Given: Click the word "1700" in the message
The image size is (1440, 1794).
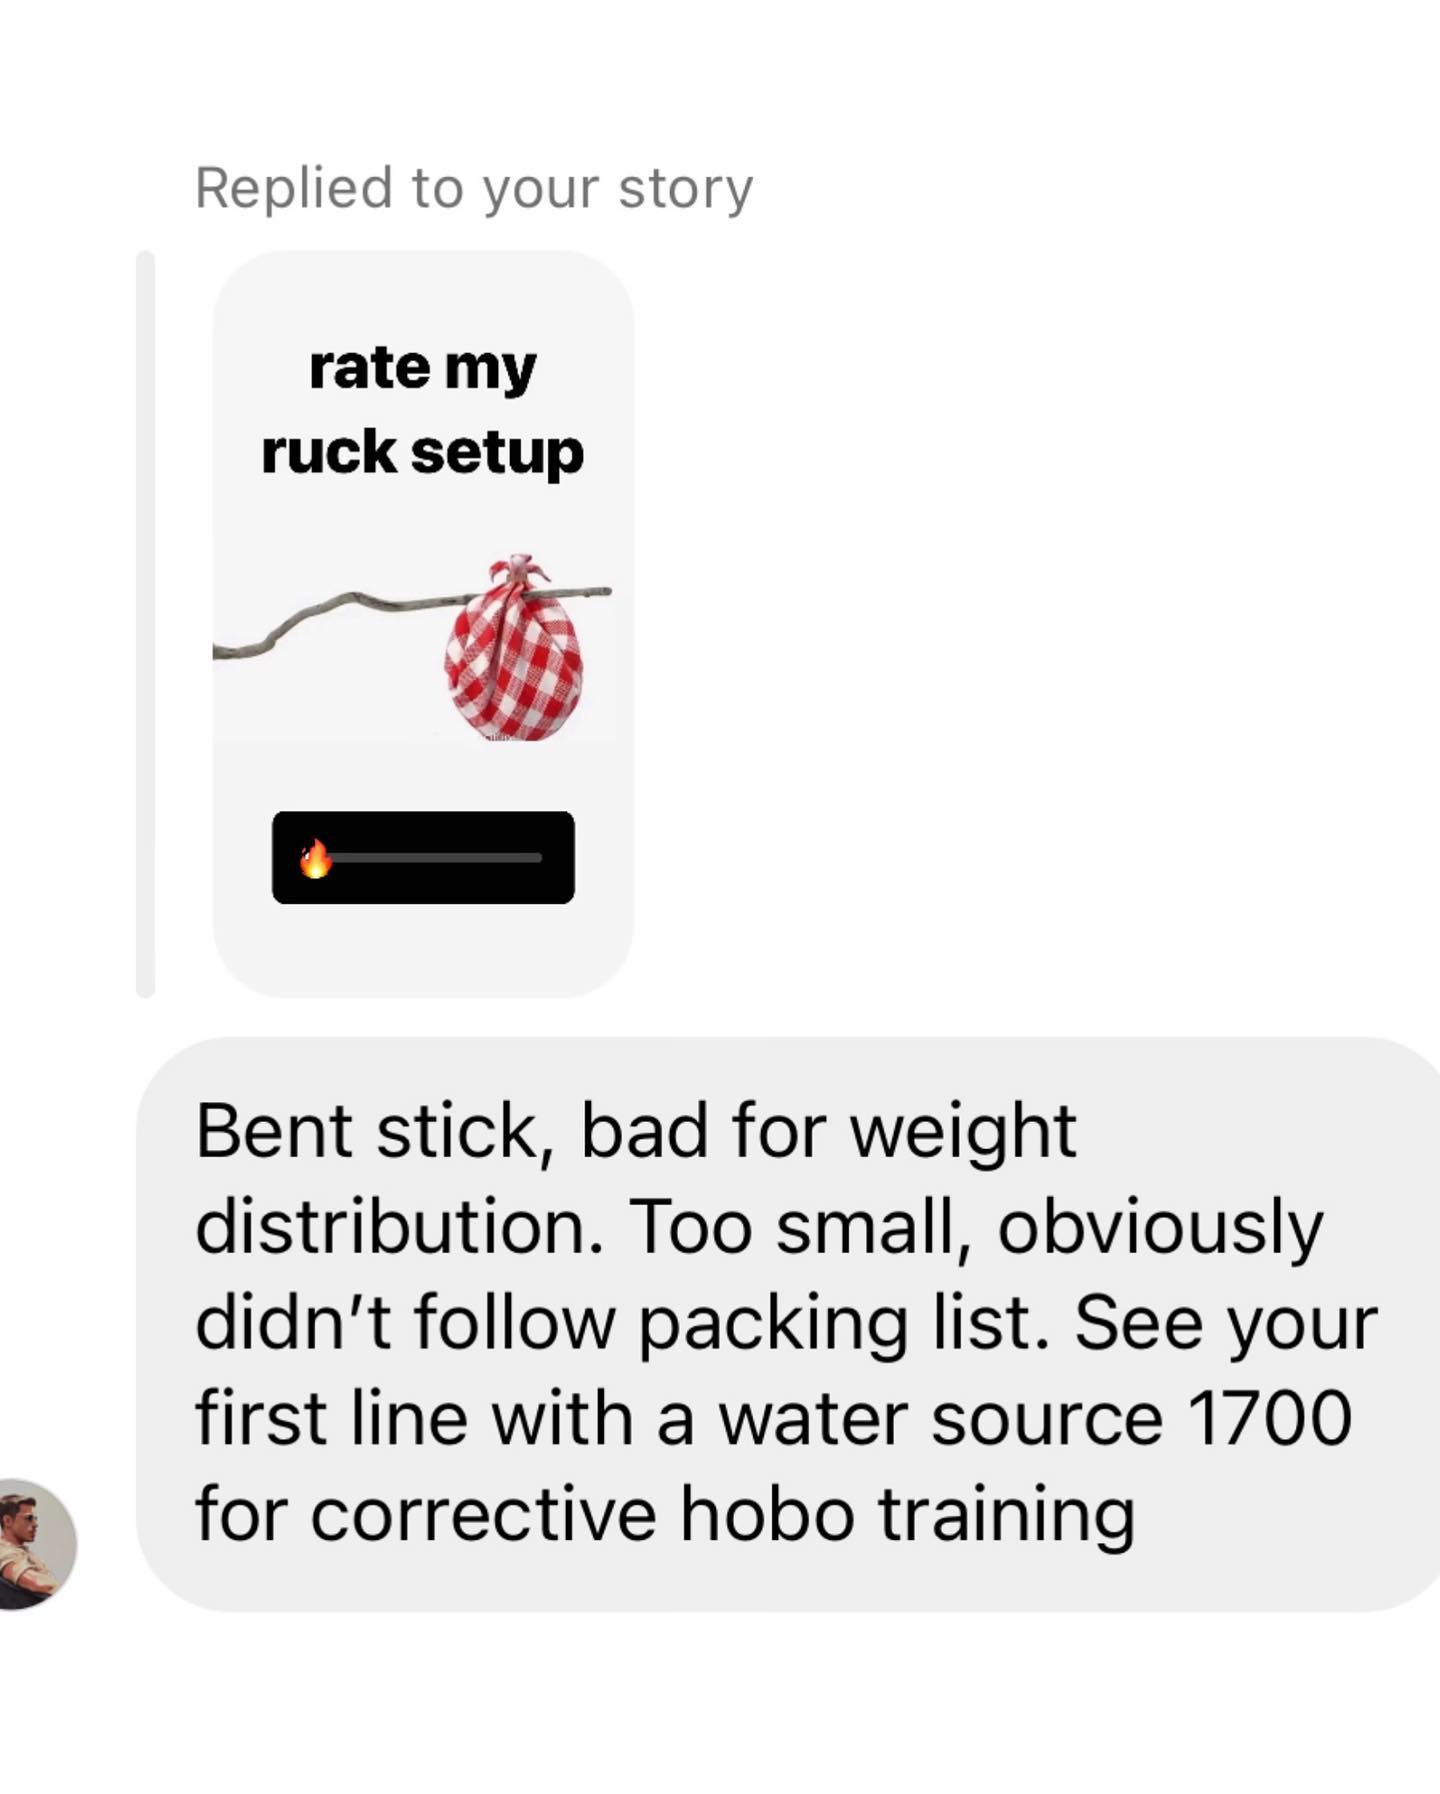Looking at the screenshot, I should [x=1270, y=1418].
